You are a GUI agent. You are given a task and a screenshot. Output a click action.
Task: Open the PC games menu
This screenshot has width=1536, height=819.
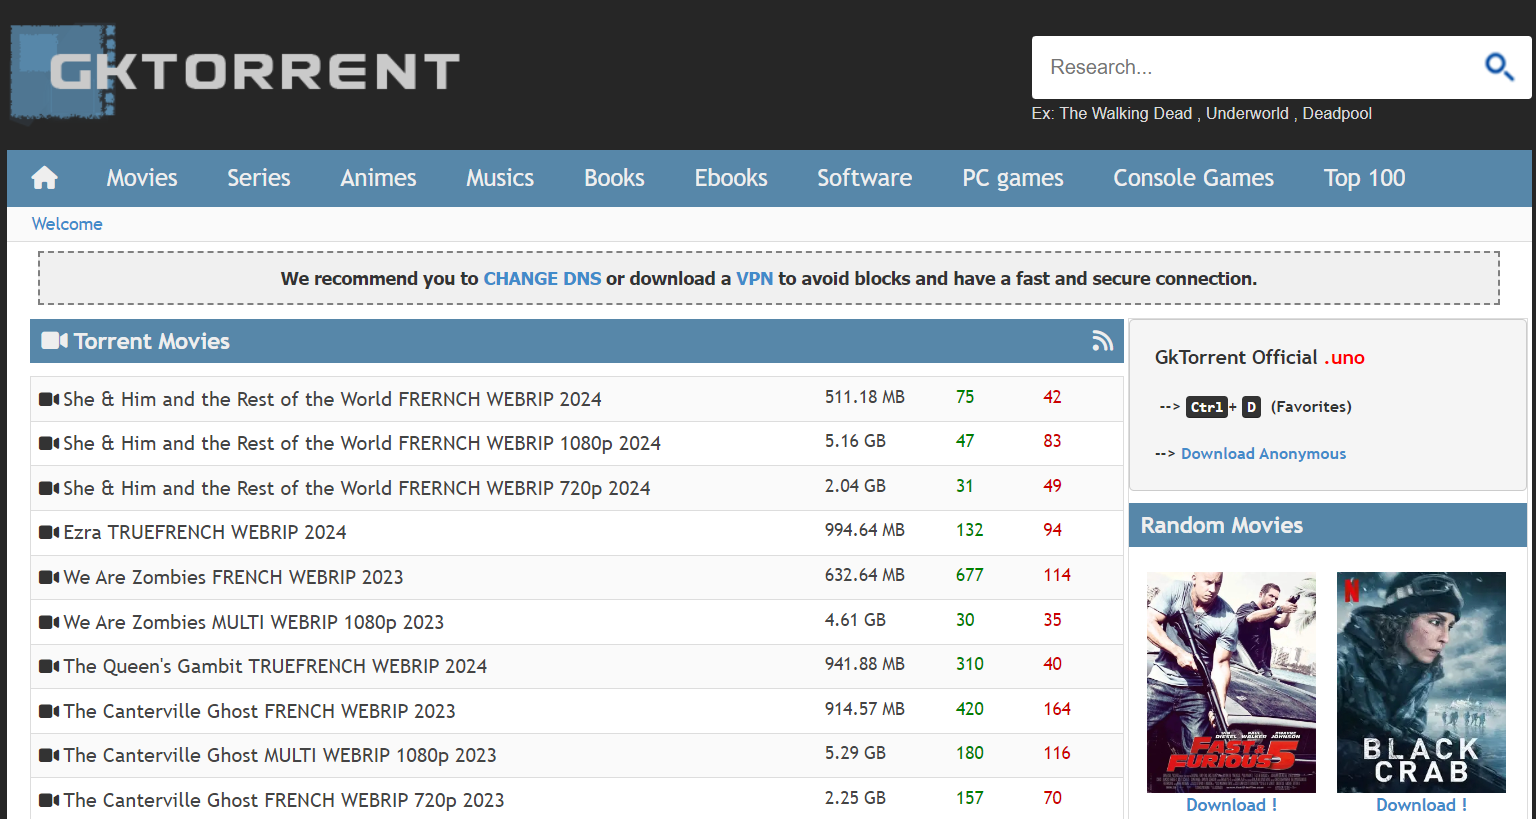point(1013,178)
